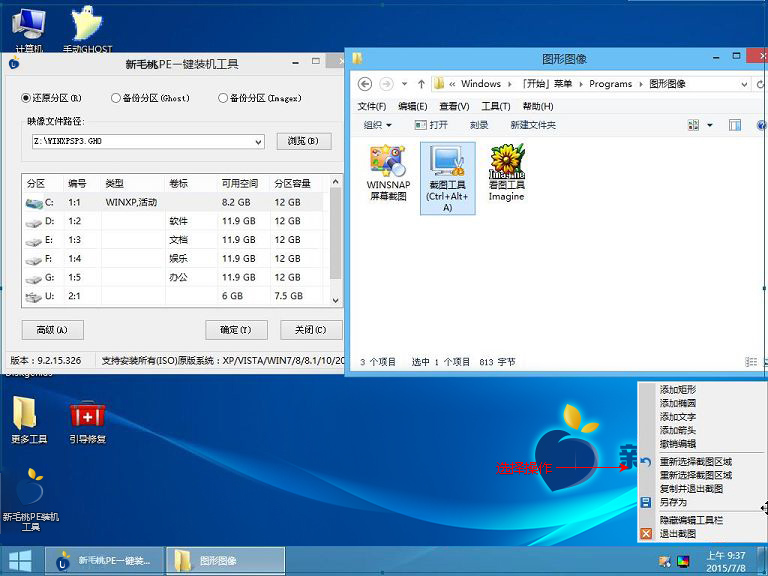Viewport: 768px width, 576px height.
Task: Select the E: 文档 partition row
Action: [x=174, y=240]
